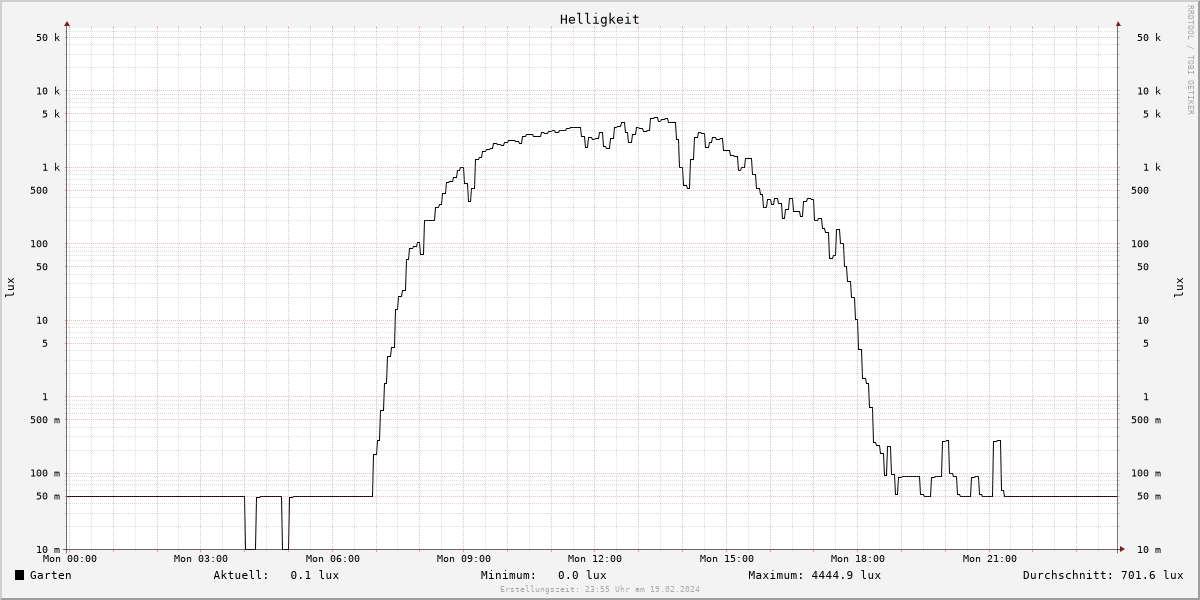
Task: Select the "10 m" tick on the right axis
Action: (x=1149, y=550)
